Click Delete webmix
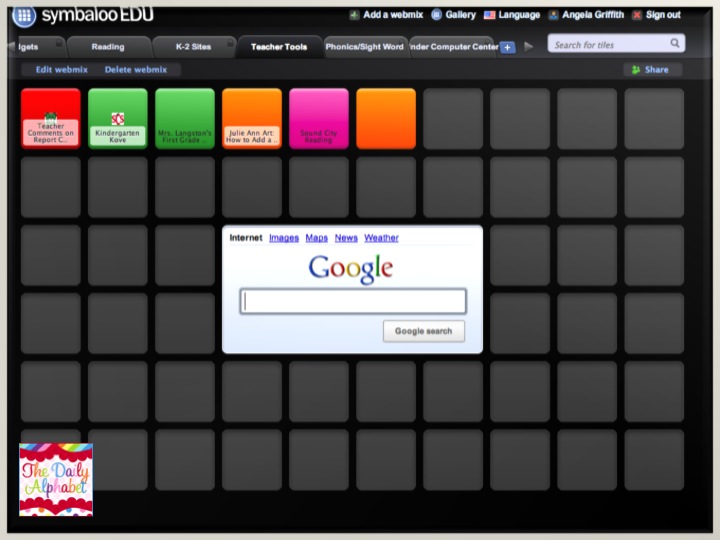This screenshot has height=540, width=720. (135, 70)
